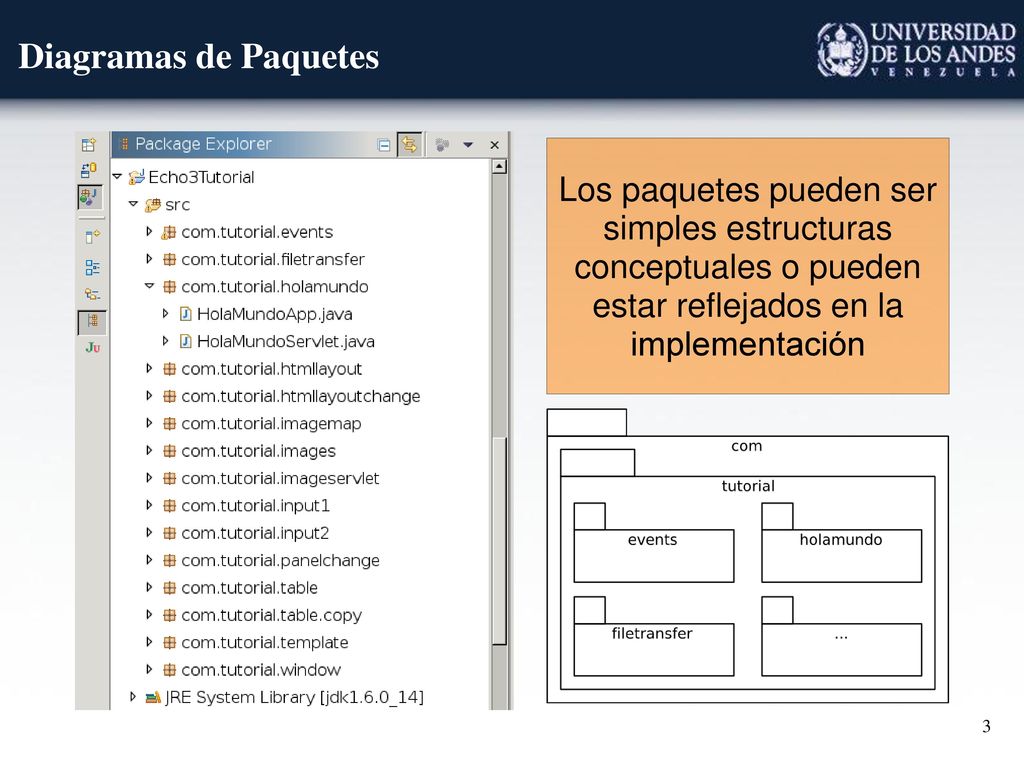Click the tutorial package label in diagram
Image resolution: width=1024 pixels, height=768 pixels.
click(748, 486)
